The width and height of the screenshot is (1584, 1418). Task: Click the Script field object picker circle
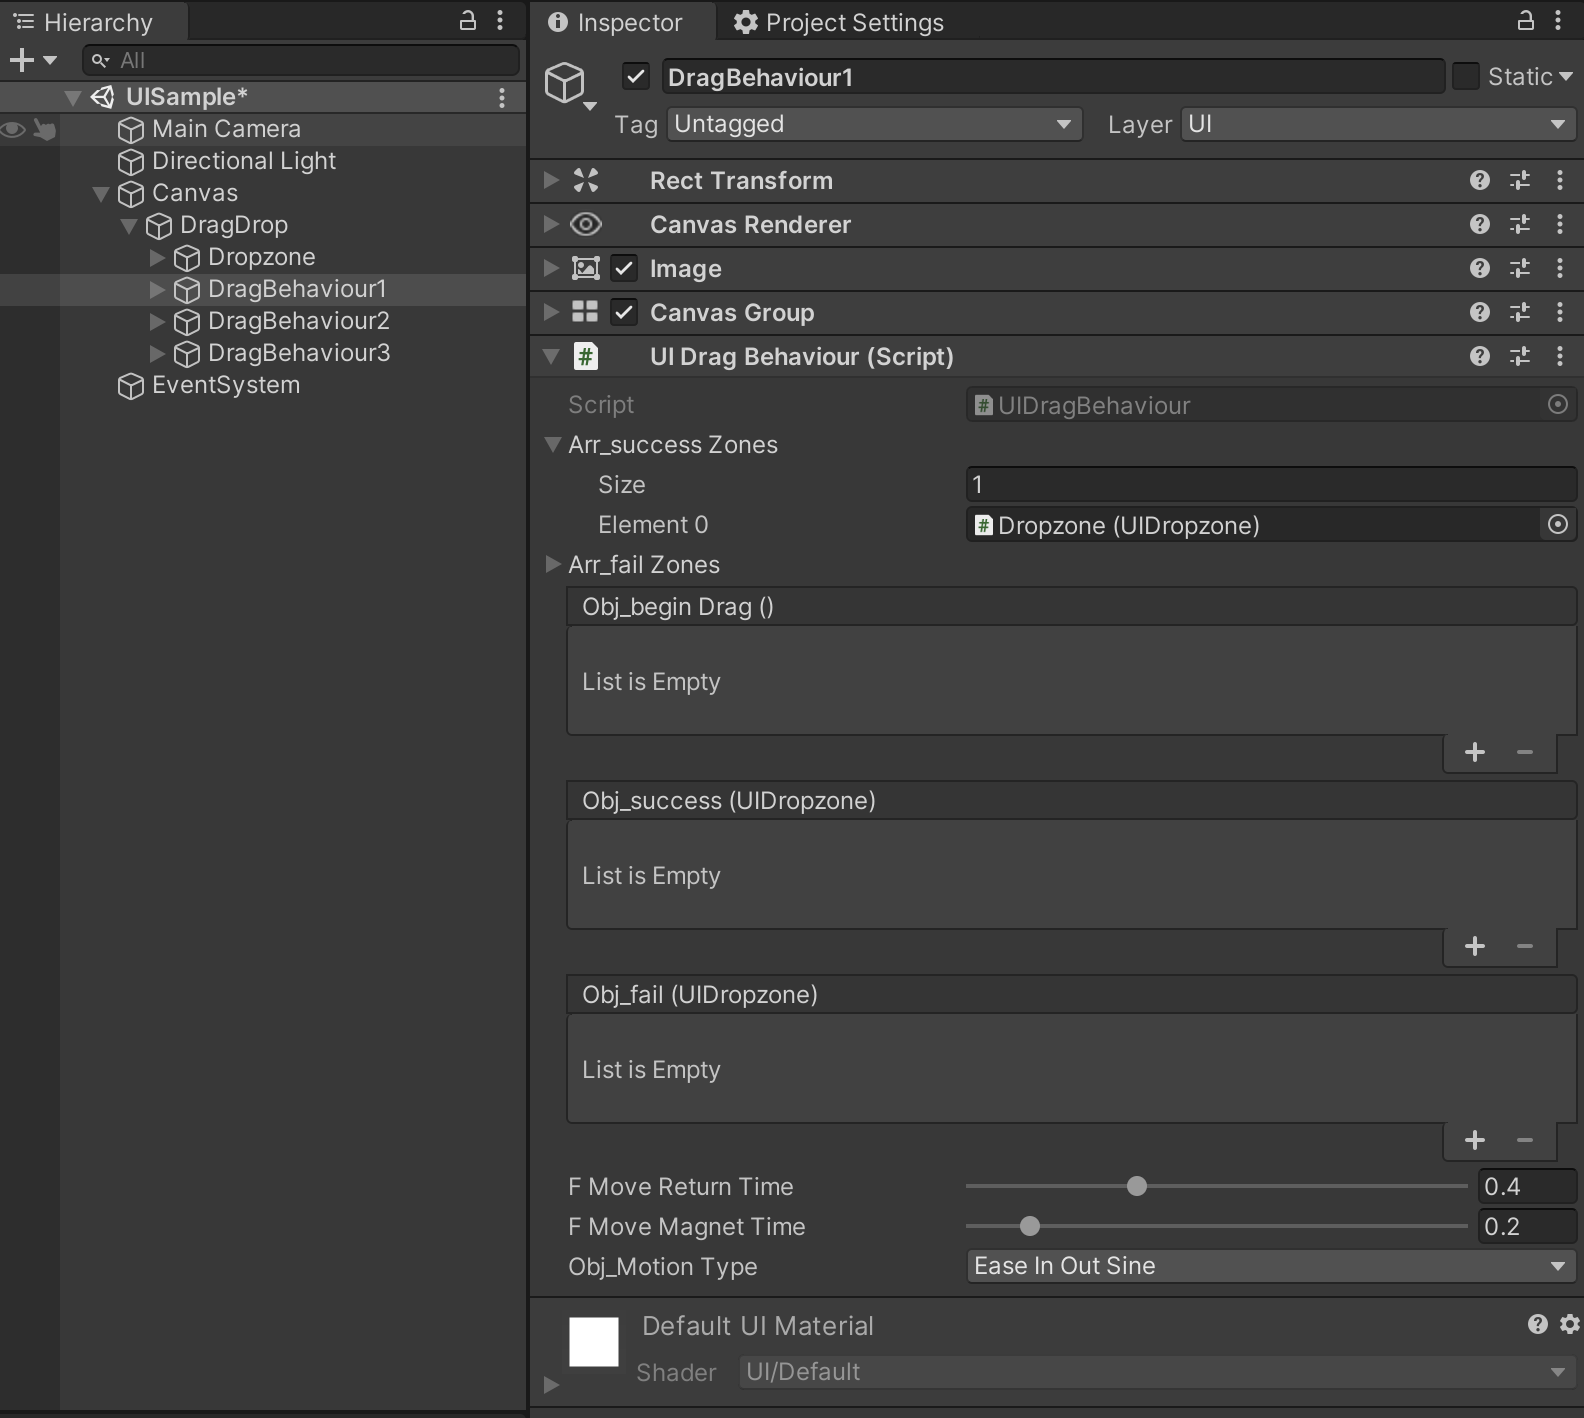pyautogui.click(x=1558, y=404)
